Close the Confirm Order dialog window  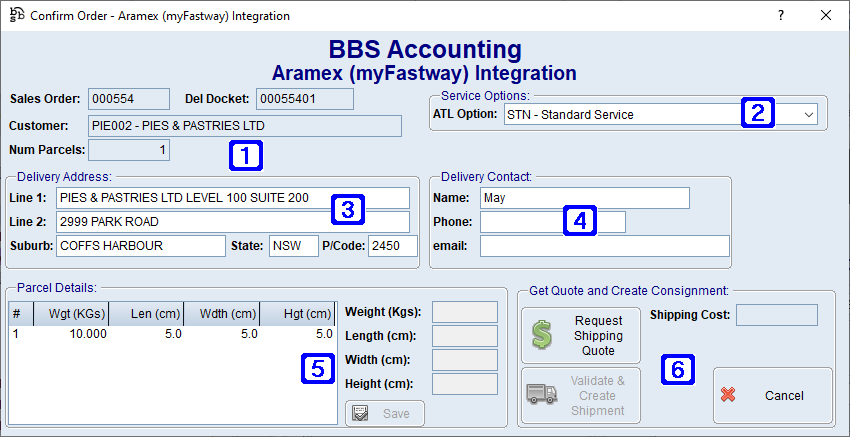(826, 15)
